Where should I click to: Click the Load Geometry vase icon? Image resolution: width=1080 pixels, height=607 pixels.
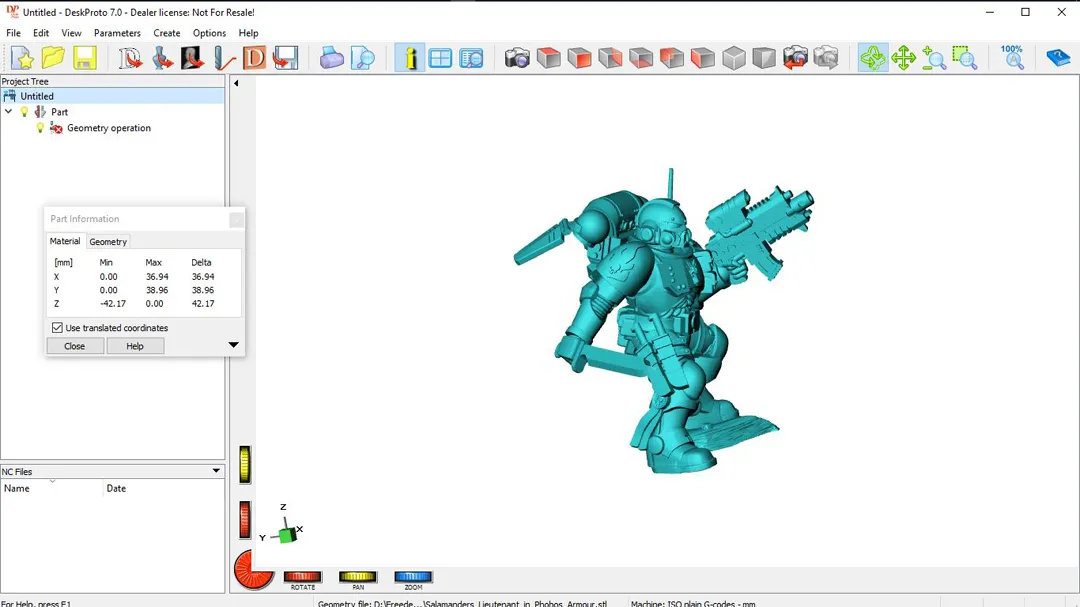(x=162, y=58)
